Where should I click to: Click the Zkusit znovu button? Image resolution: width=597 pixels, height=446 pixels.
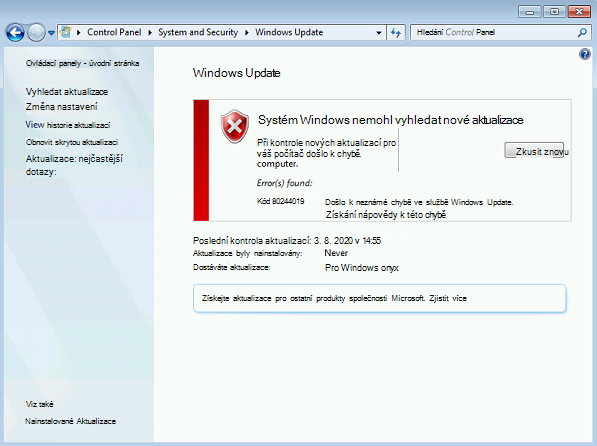click(x=534, y=150)
